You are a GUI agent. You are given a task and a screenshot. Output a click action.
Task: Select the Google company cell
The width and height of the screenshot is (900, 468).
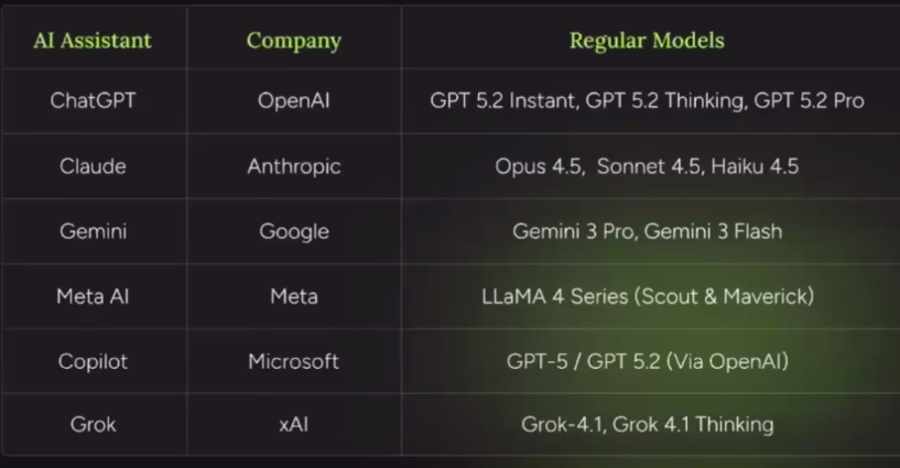pyautogui.click(x=294, y=231)
